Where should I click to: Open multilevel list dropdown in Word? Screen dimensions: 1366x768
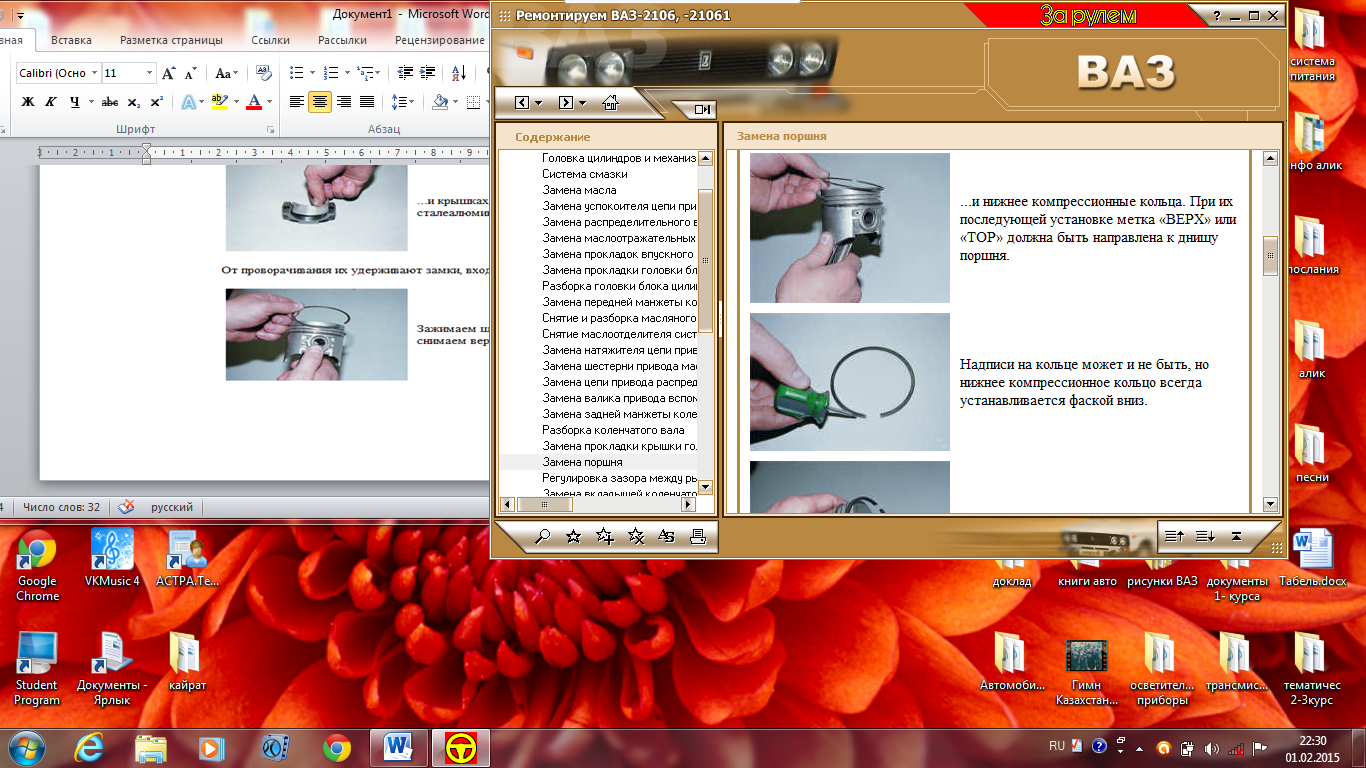[369, 73]
